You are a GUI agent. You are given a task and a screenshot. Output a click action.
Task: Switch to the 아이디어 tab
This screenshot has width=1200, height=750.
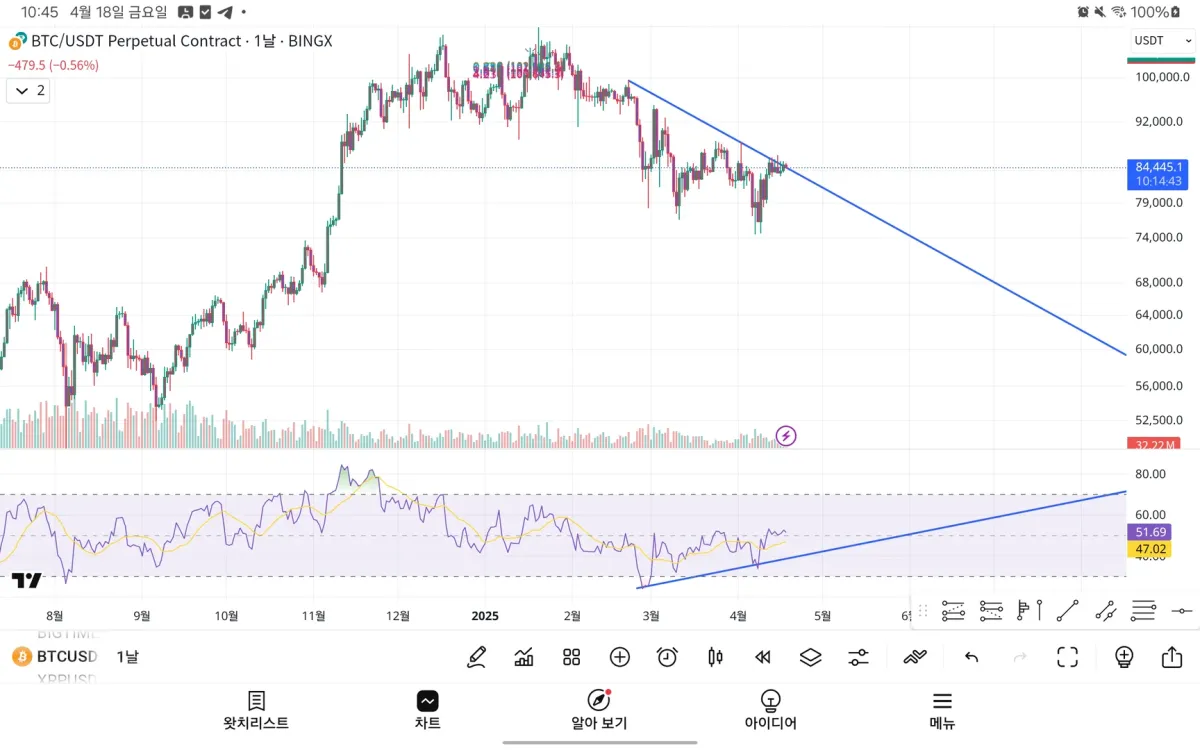pyautogui.click(x=770, y=711)
